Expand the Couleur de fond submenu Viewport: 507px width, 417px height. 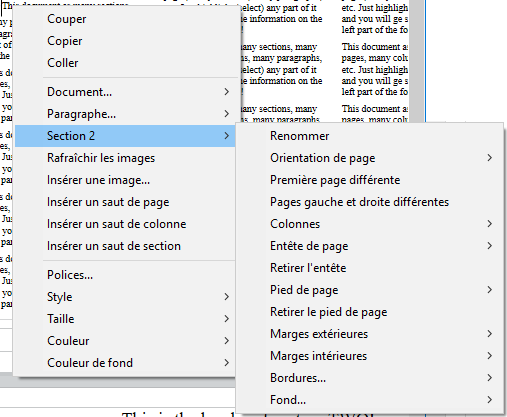[x=127, y=363]
